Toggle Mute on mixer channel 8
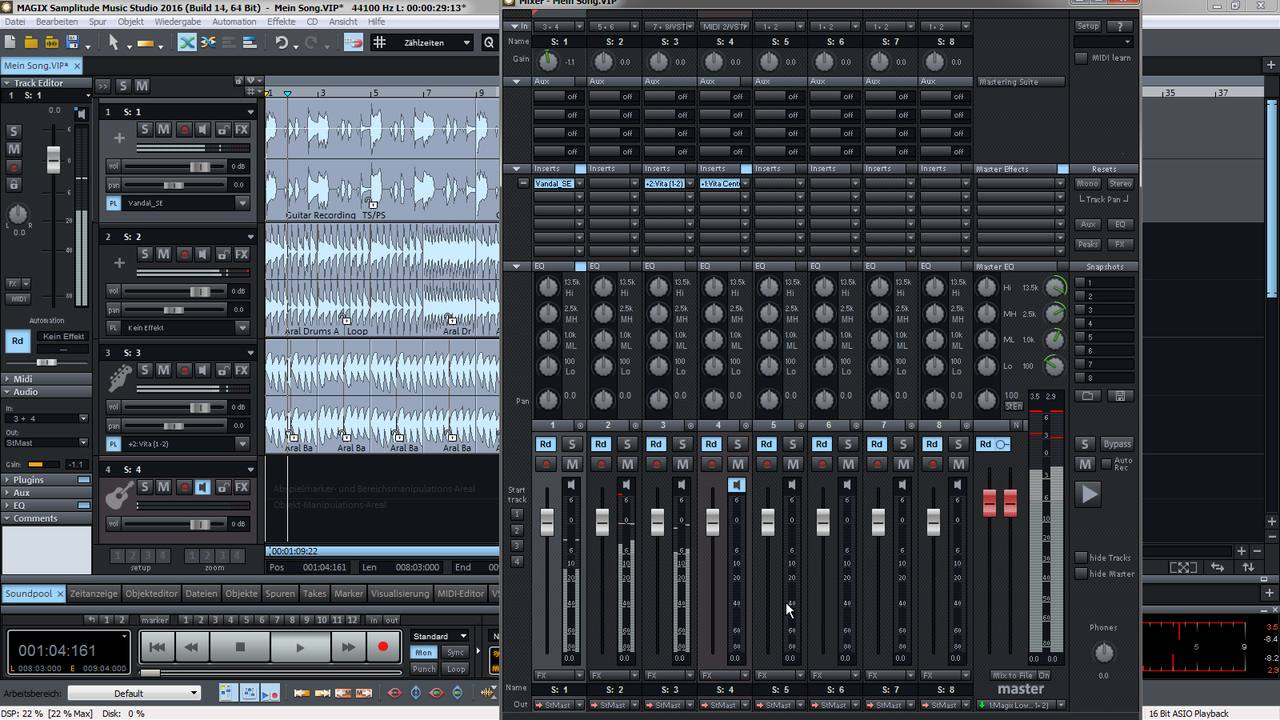Screen dimensions: 1280x720 (x=958, y=464)
